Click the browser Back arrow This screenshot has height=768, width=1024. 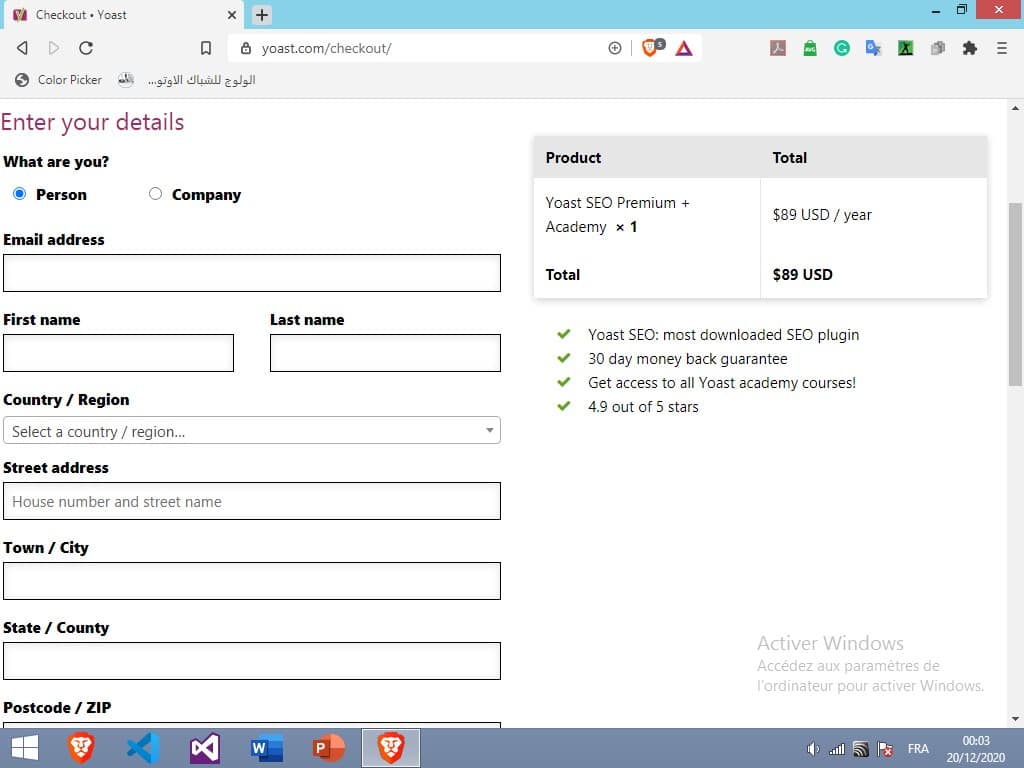coord(22,48)
